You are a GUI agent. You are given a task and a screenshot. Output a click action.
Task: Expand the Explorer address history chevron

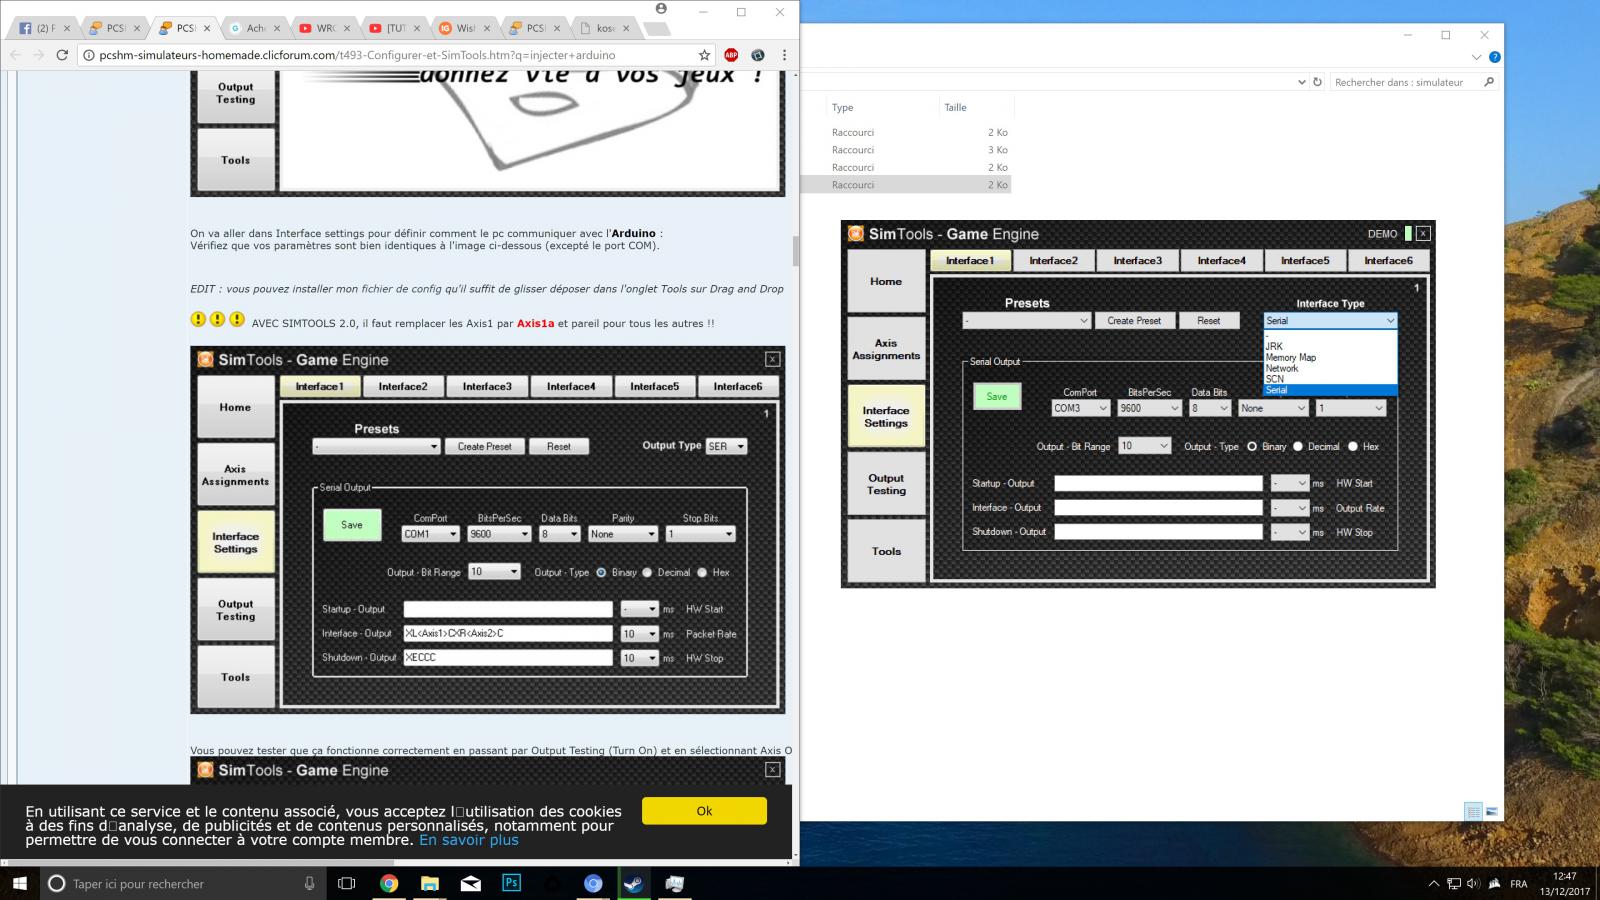point(1301,82)
